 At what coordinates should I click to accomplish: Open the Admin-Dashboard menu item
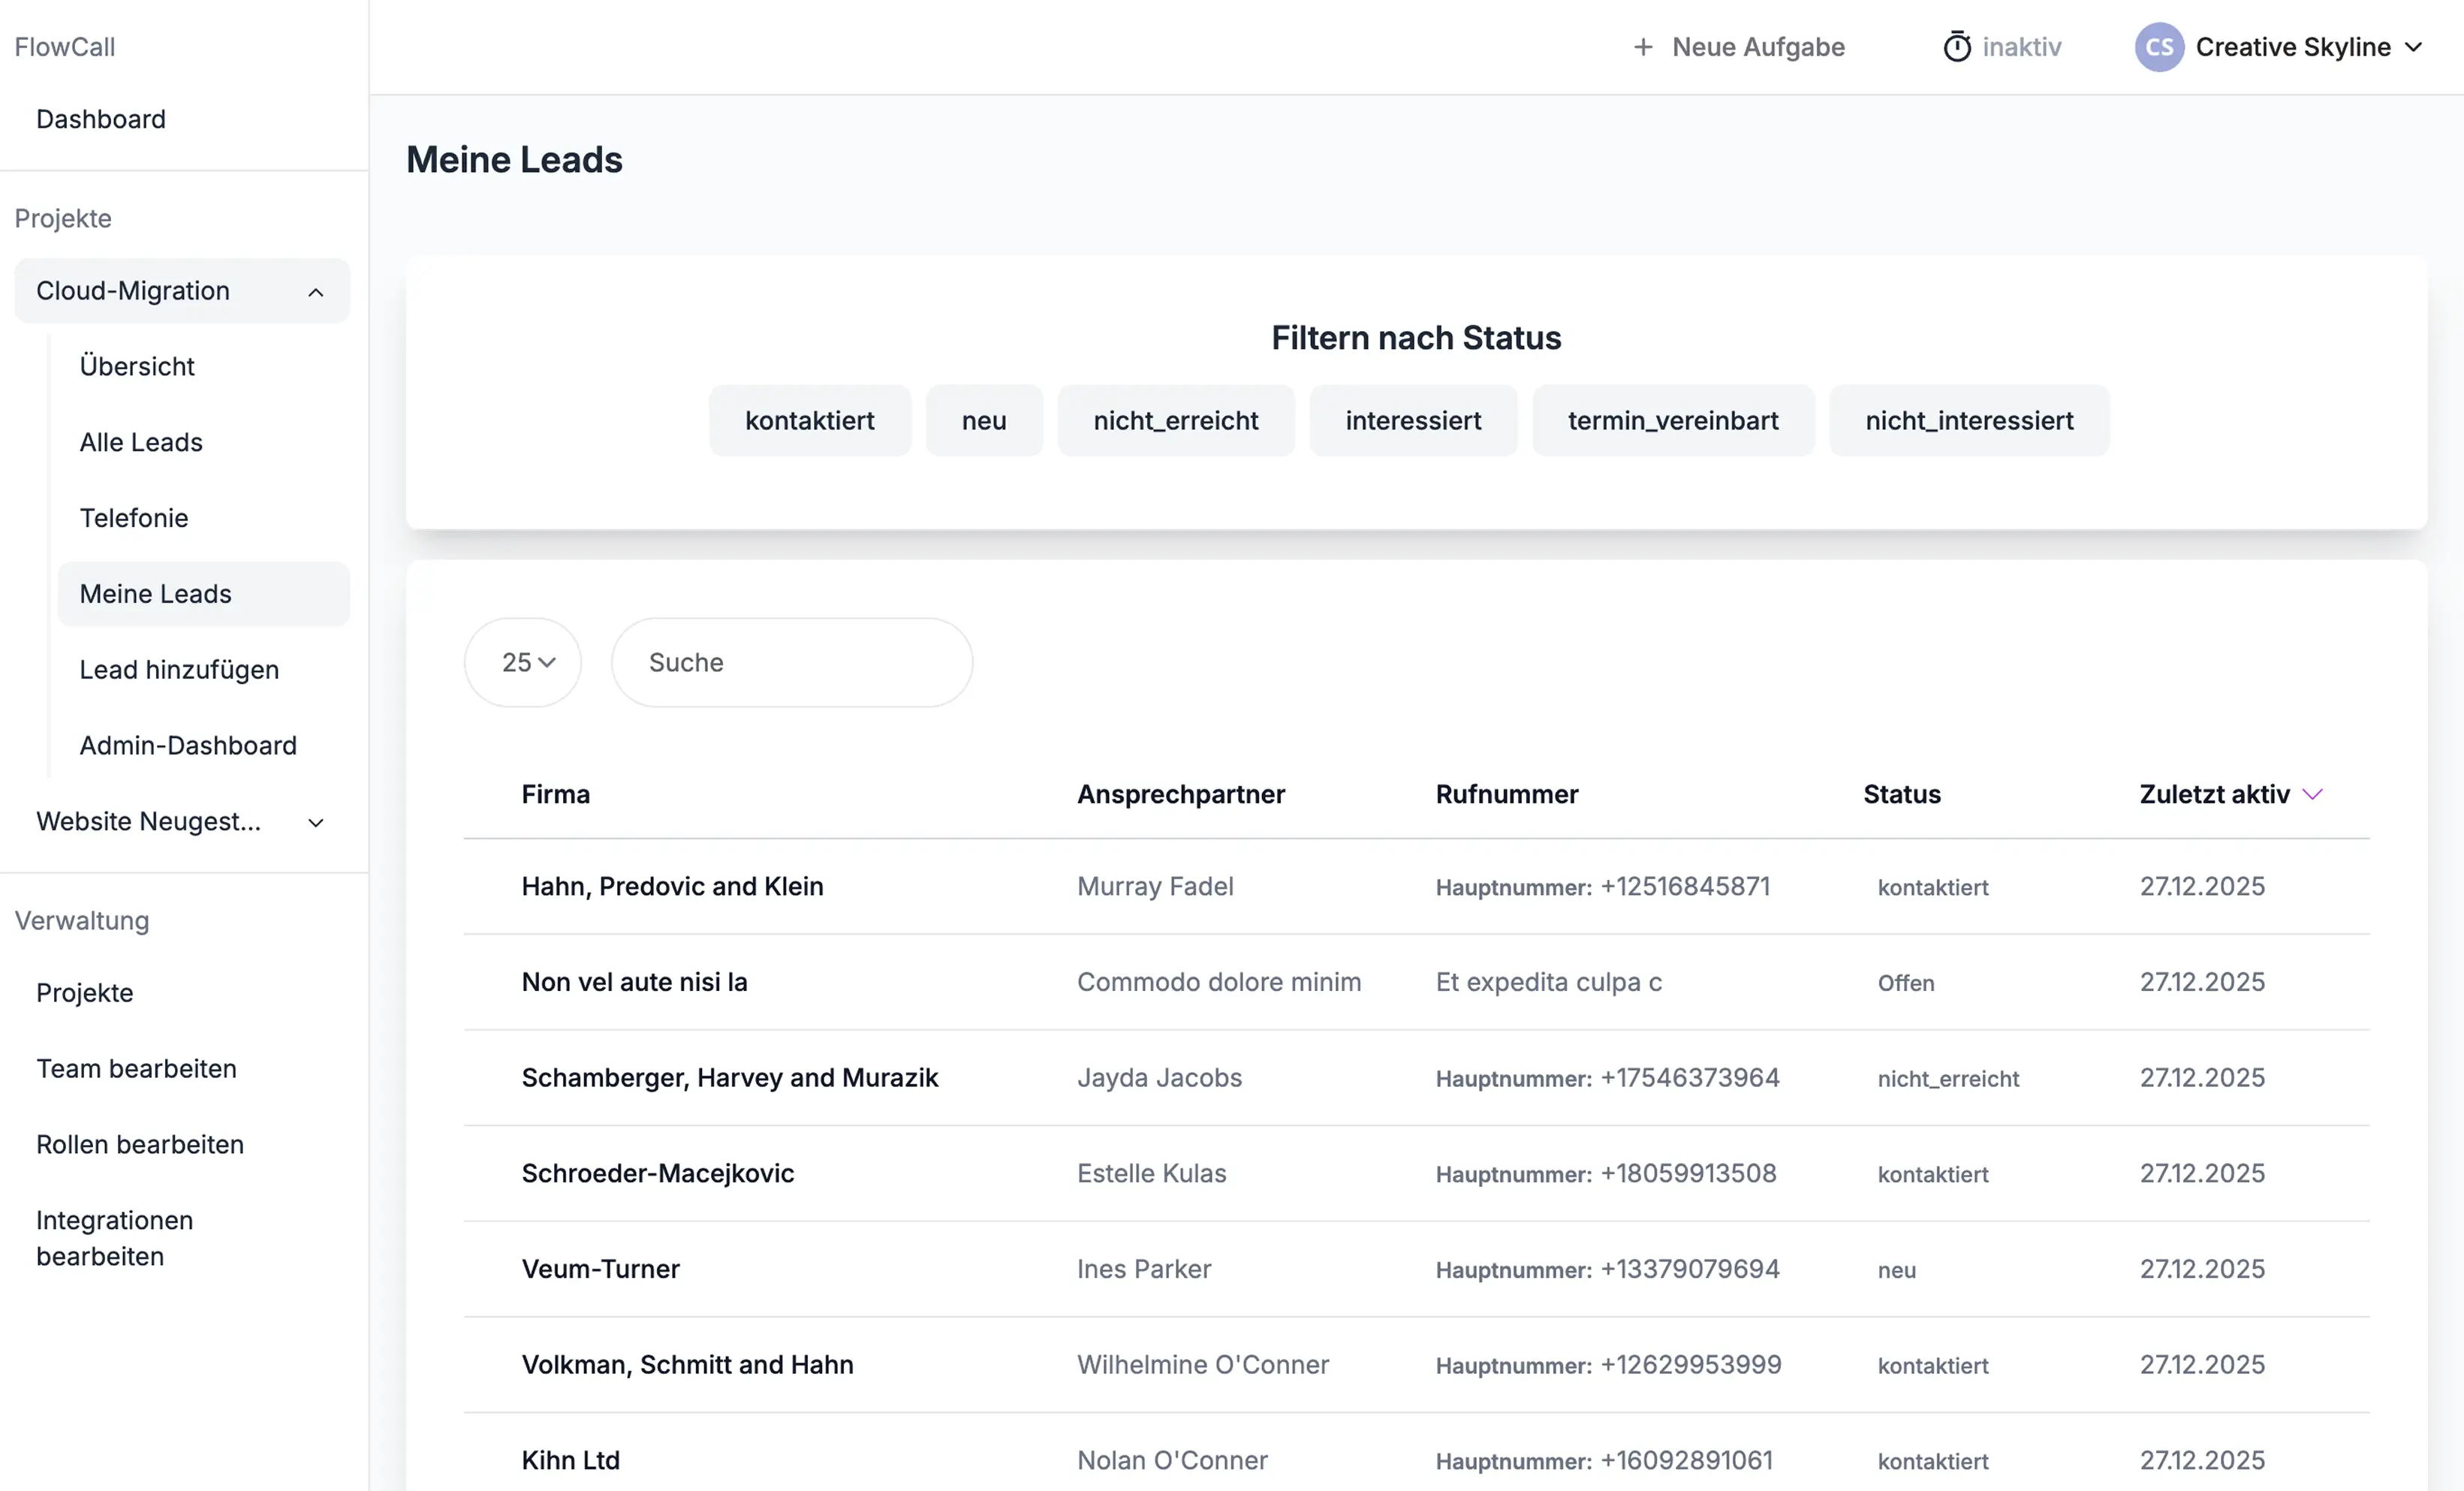pos(188,745)
